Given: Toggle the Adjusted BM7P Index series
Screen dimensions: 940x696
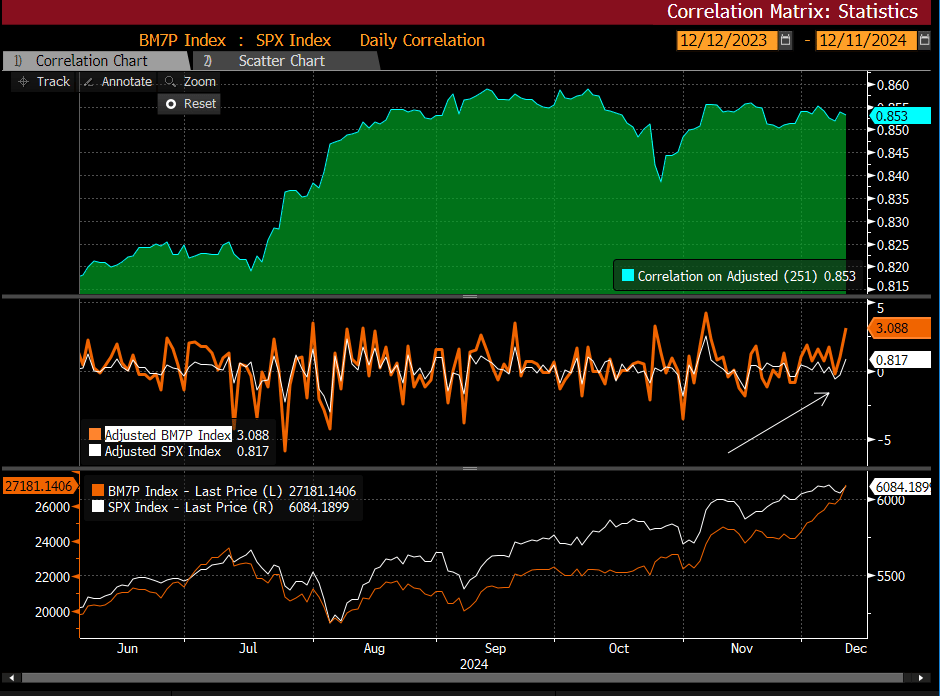Looking at the screenshot, I should pyautogui.click(x=96, y=435).
